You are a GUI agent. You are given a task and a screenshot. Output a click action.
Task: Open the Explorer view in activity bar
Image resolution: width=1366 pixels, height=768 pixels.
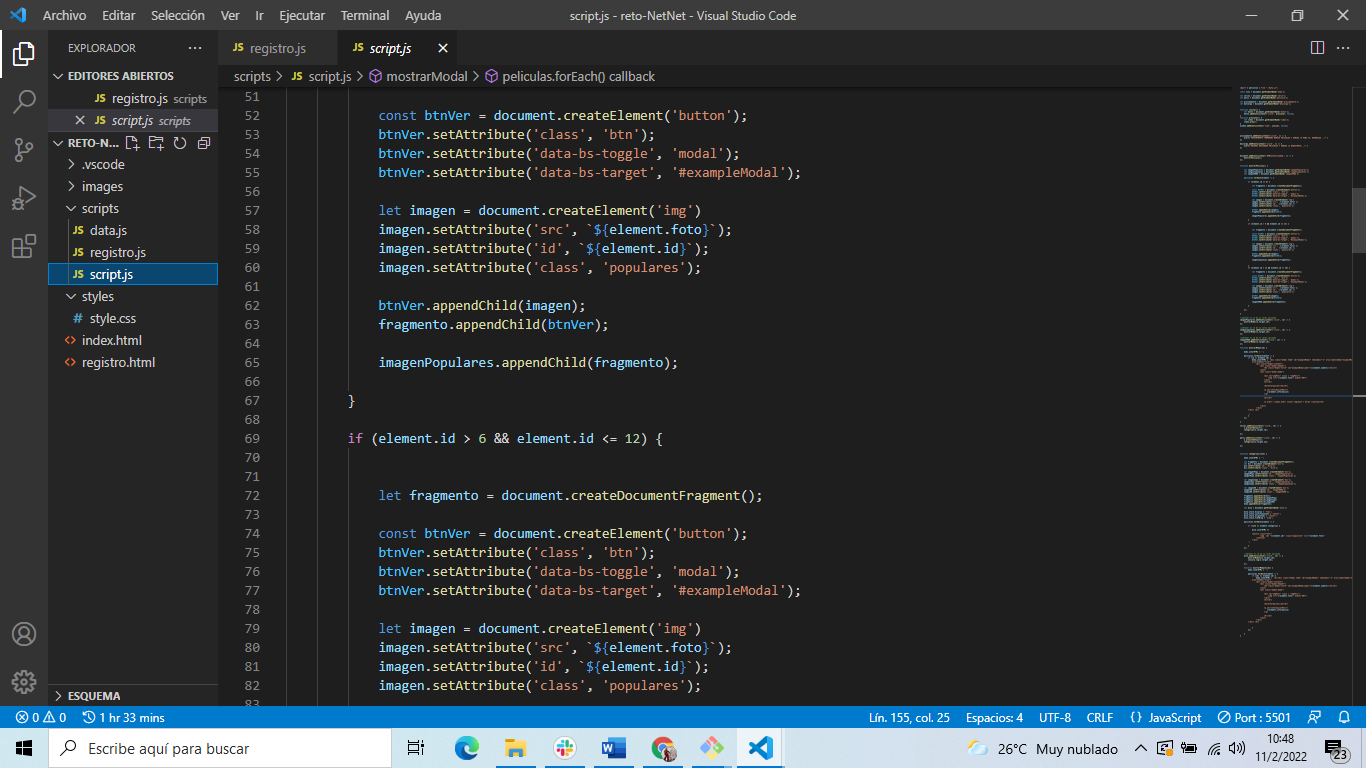point(24,54)
